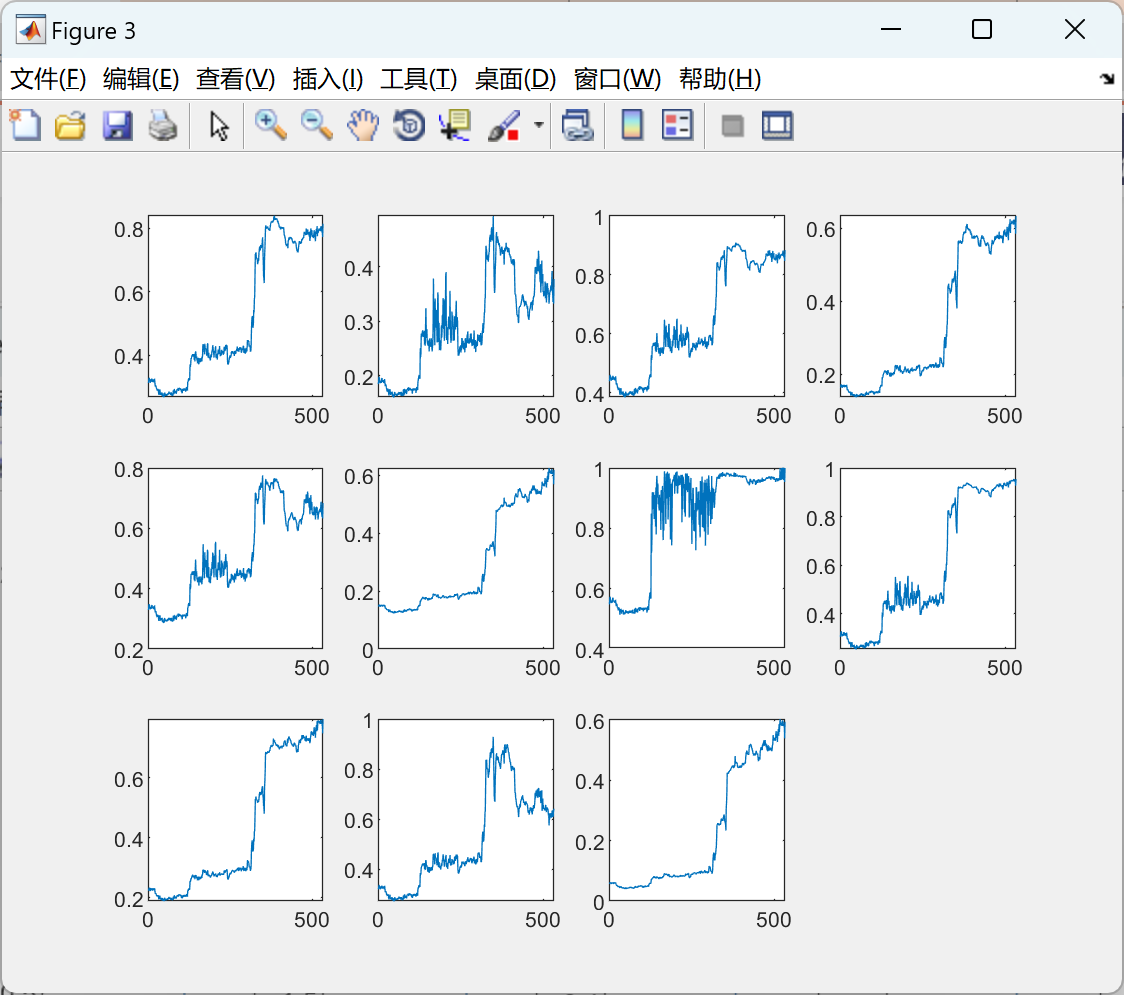Insert a Colorbar
This screenshot has width=1124, height=995.
[632, 125]
